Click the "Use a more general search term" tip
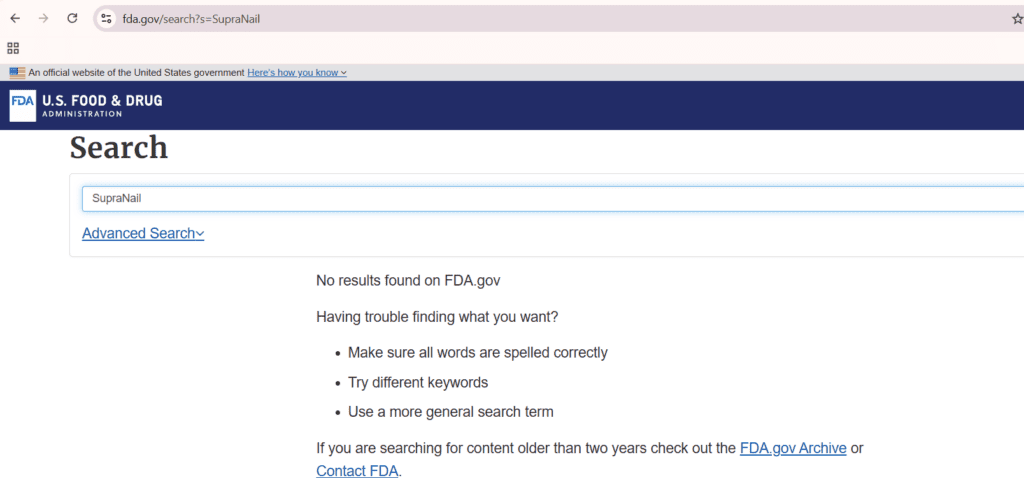Screen dimensions: 1024x478 (451, 412)
